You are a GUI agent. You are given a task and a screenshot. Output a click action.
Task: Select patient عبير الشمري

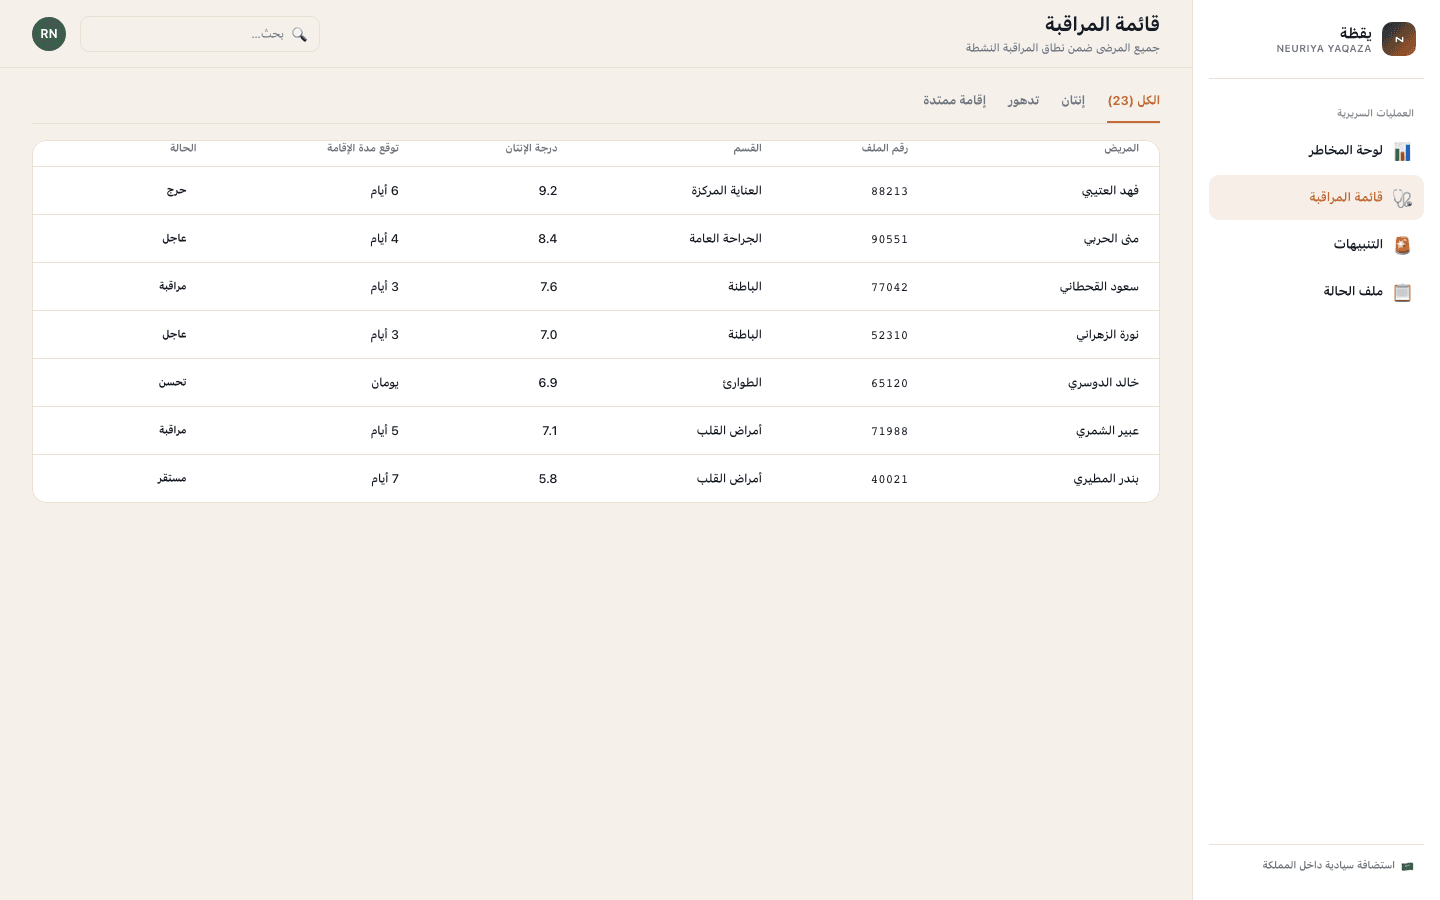point(1107,431)
